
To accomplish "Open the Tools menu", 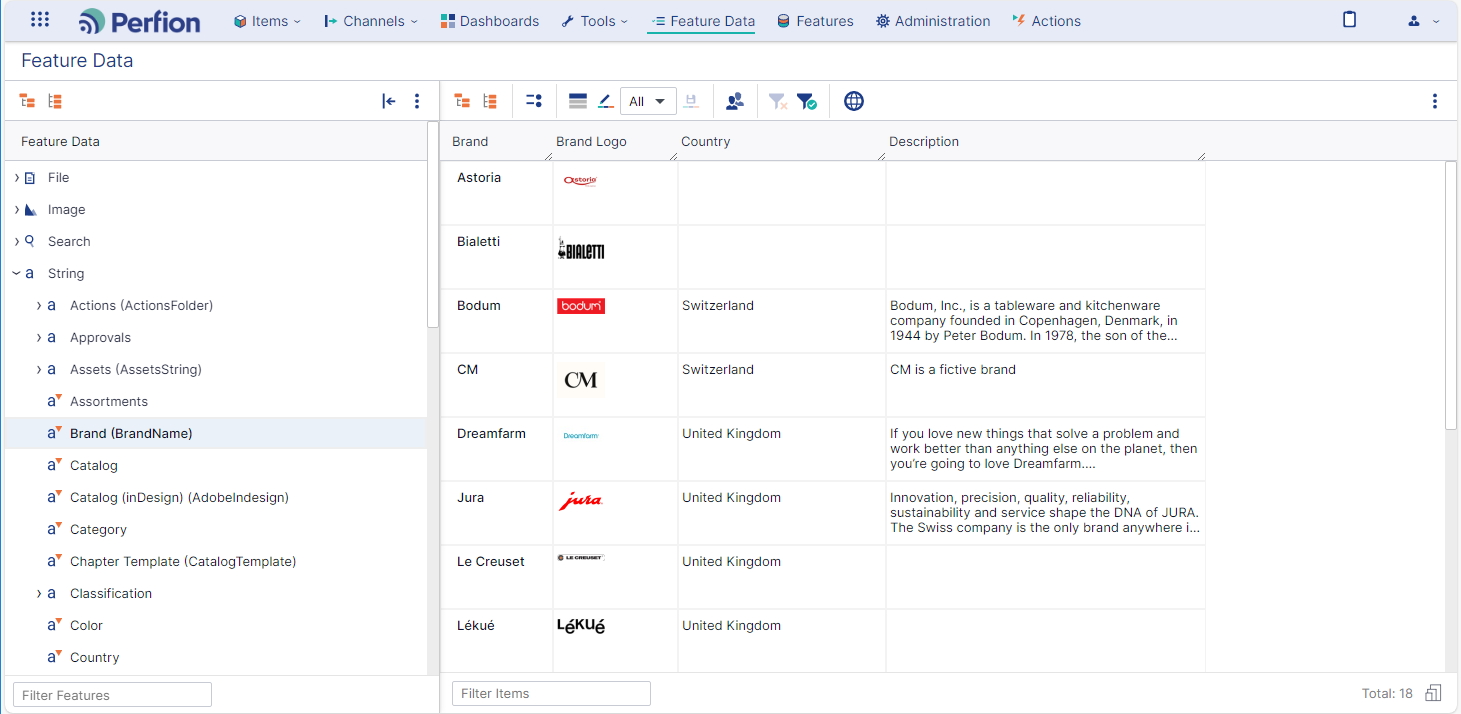I will (594, 21).
